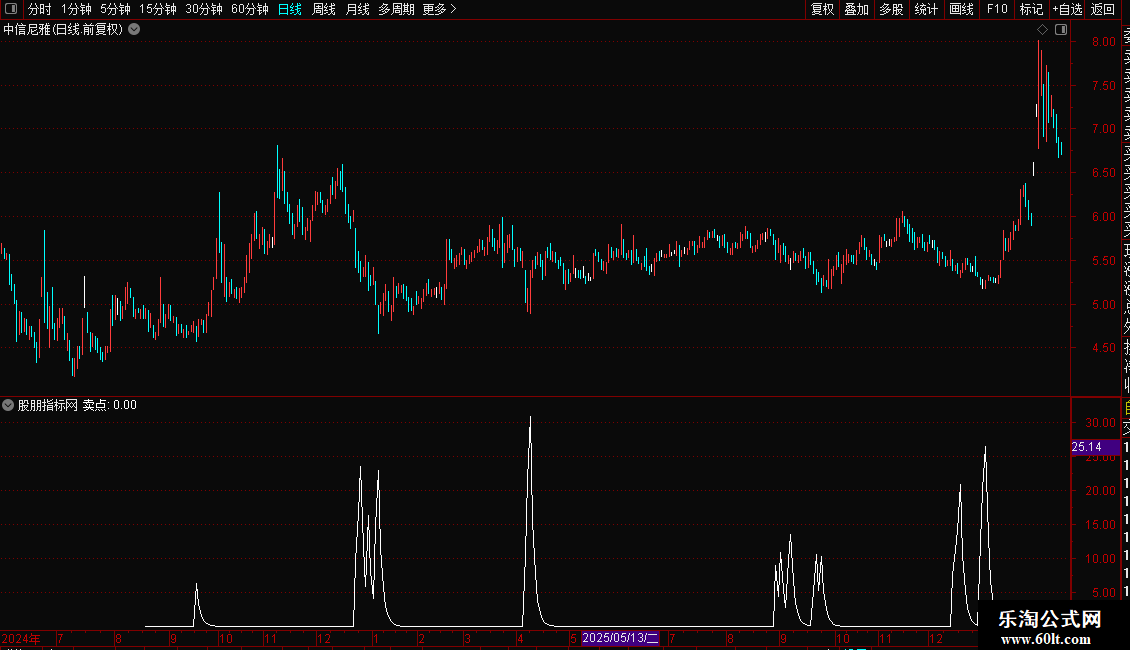Click the 标记 mark button

pyautogui.click(x=1031, y=9)
